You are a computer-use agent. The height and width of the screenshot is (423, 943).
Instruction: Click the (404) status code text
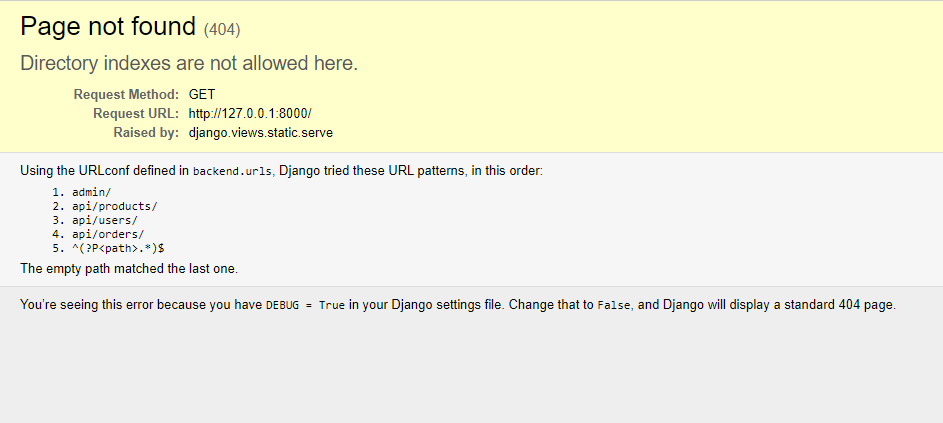point(222,30)
